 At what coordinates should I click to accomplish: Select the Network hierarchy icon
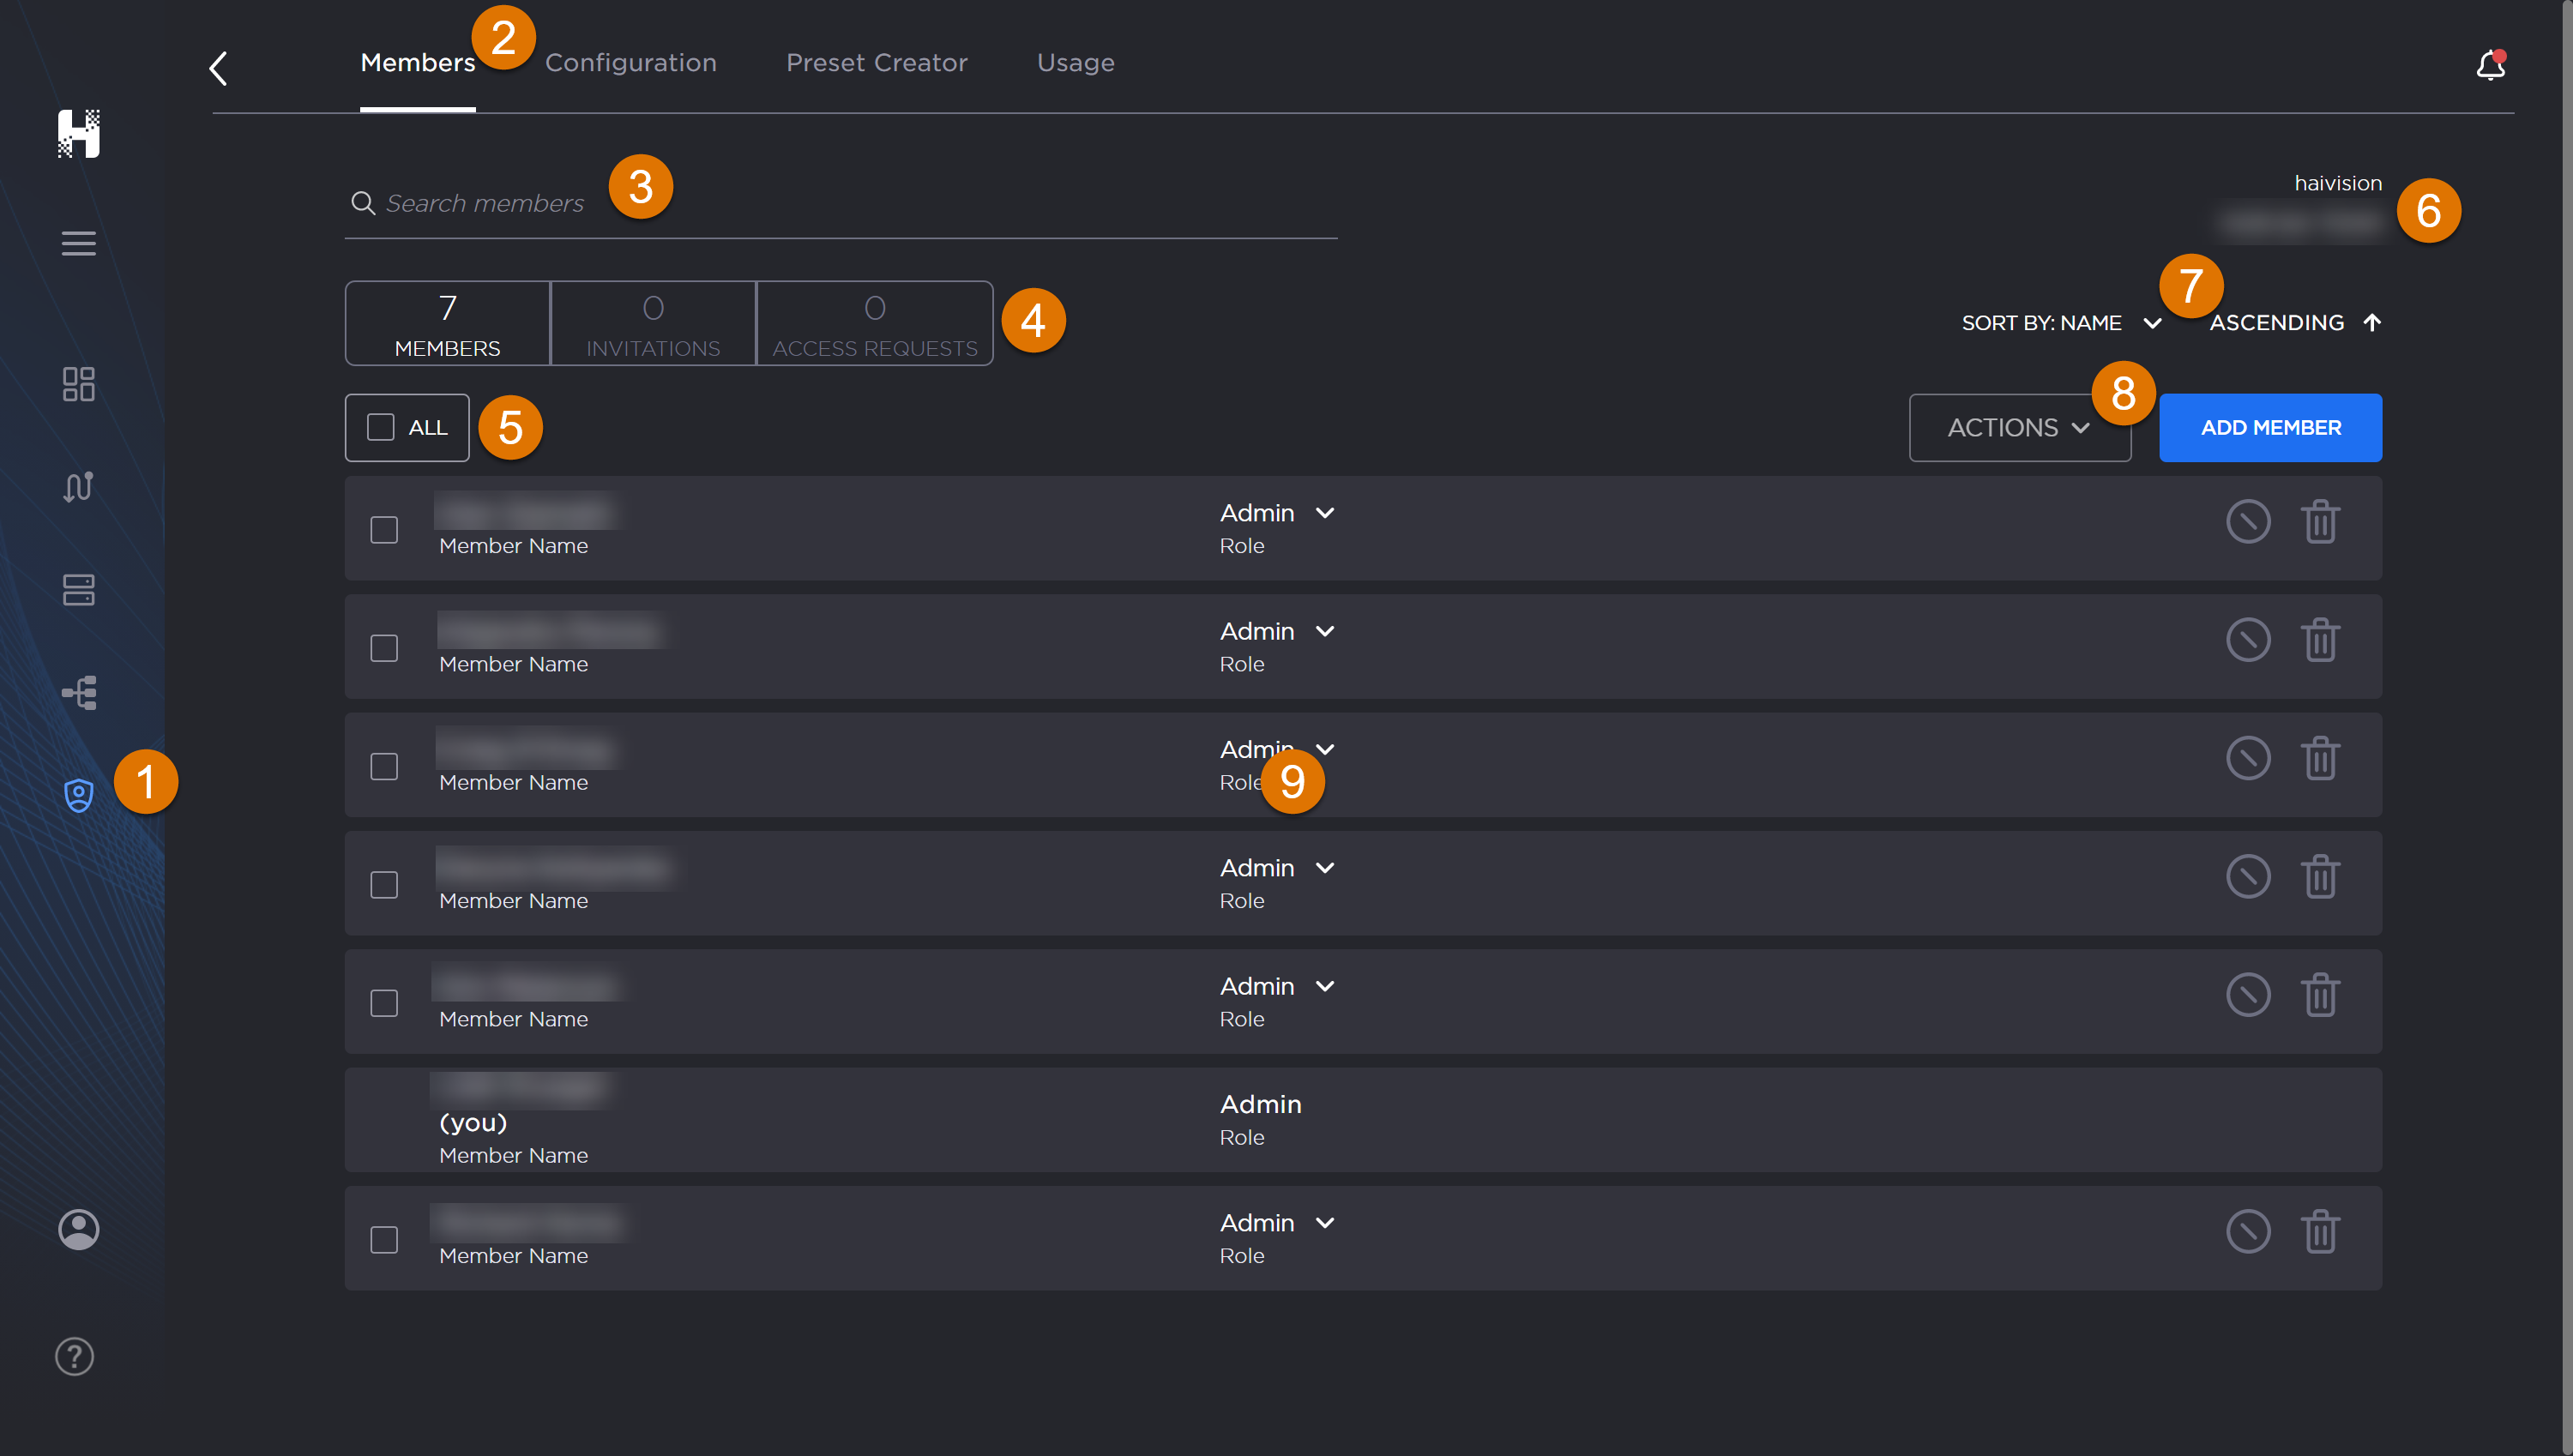[78, 692]
